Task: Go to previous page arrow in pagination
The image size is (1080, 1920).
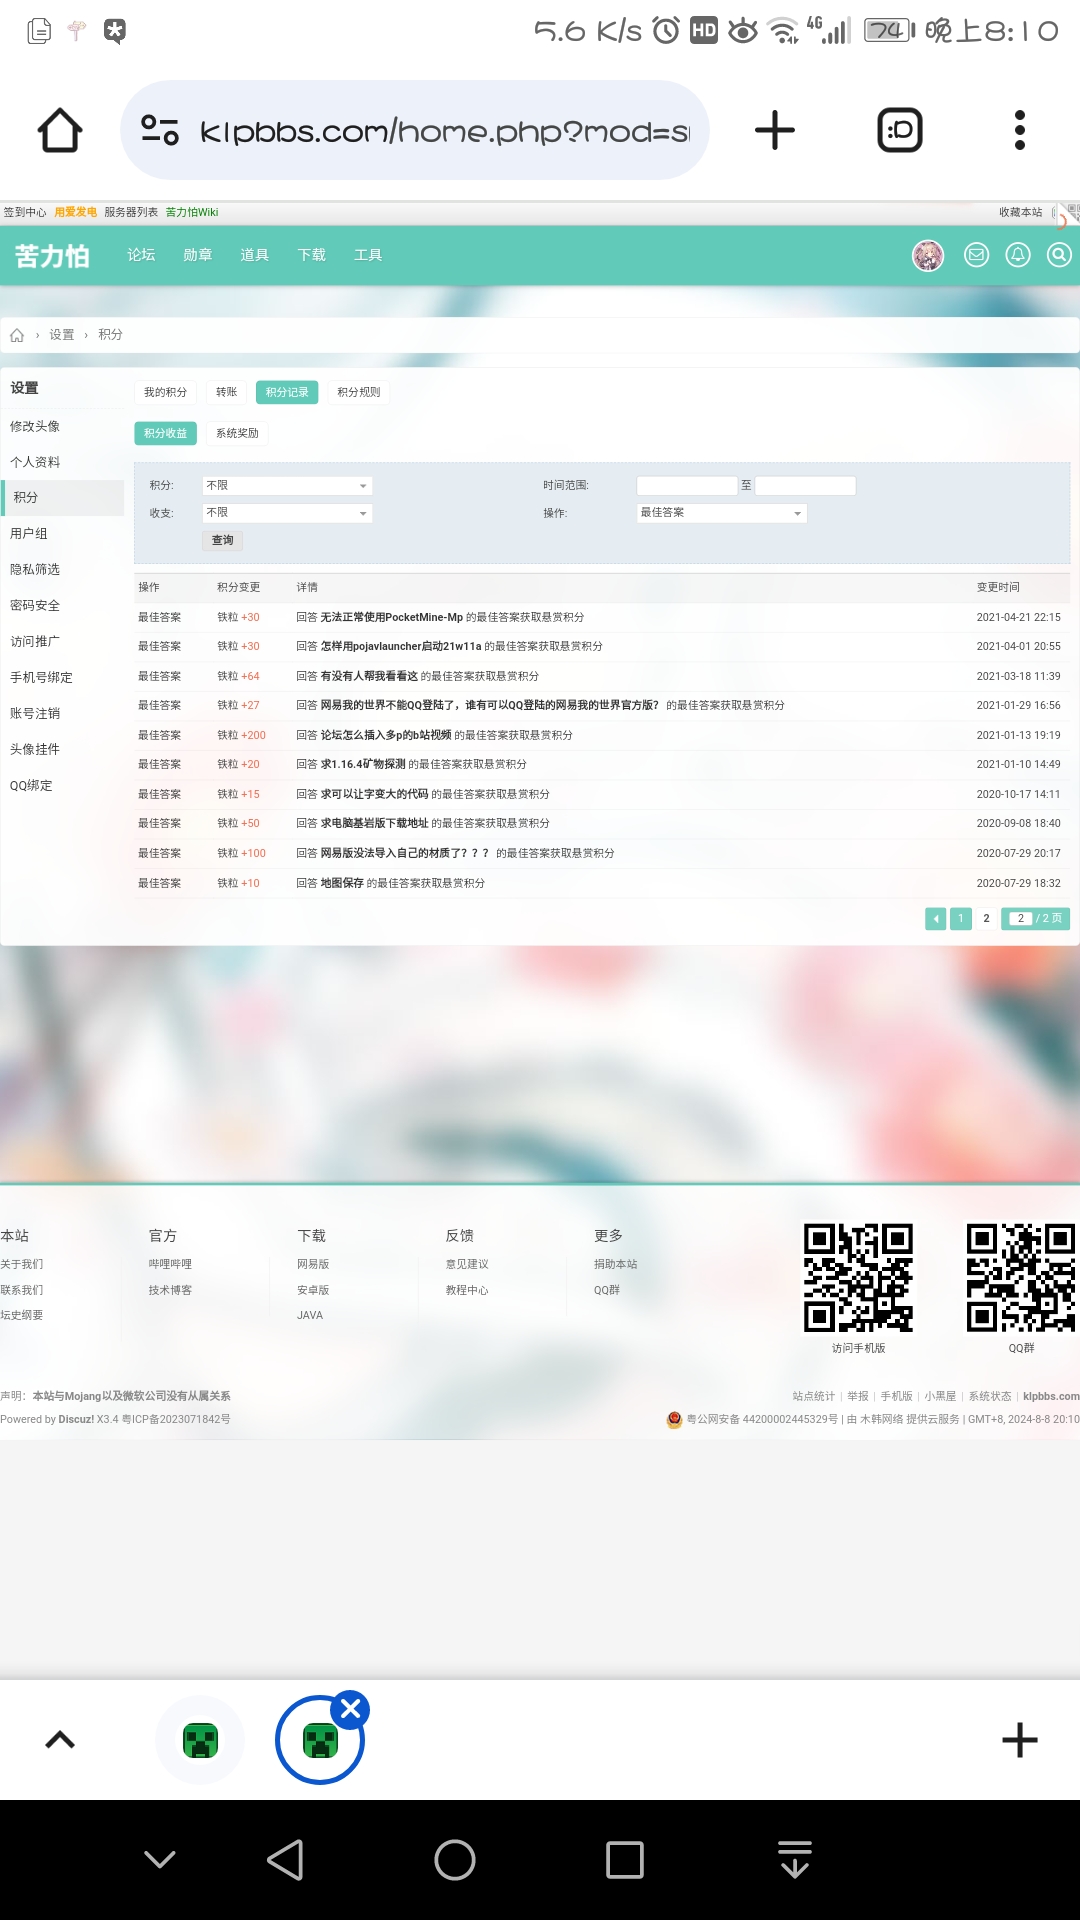Action: 936,918
